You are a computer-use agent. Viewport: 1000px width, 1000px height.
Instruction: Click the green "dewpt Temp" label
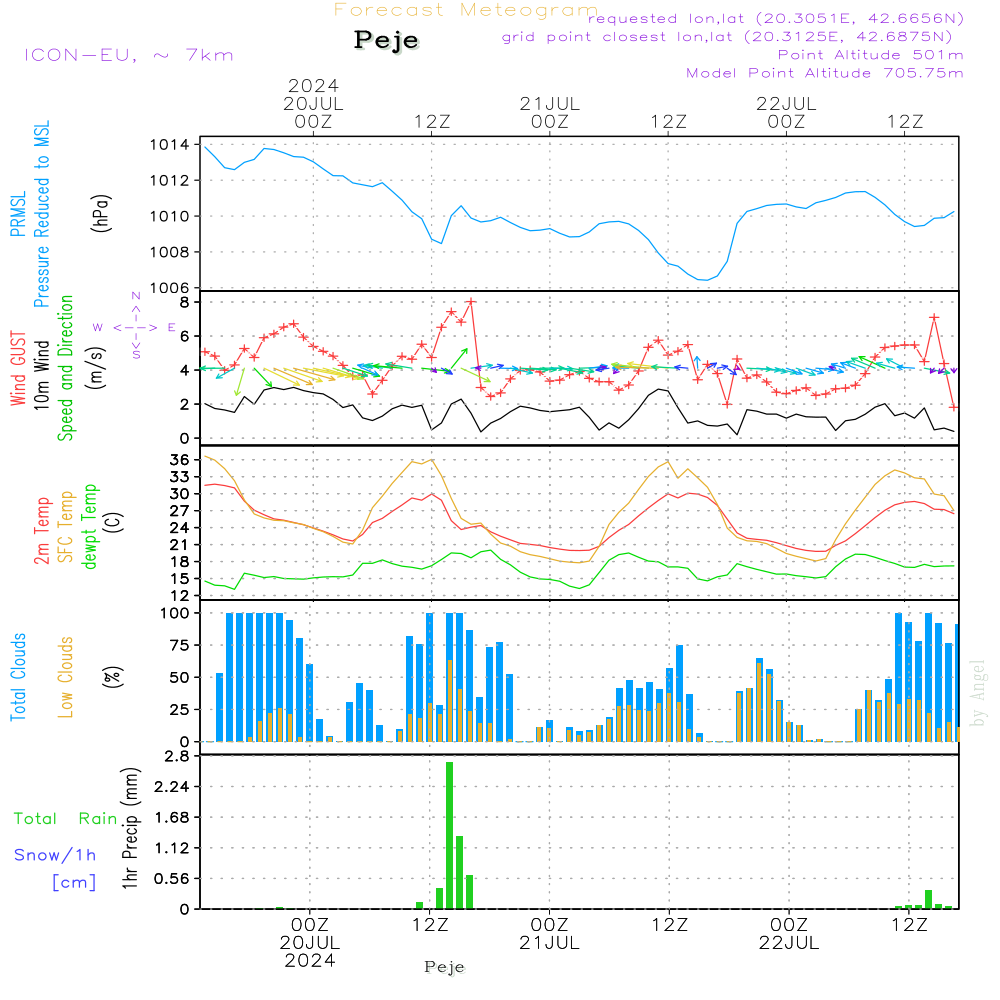coord(89,526)
